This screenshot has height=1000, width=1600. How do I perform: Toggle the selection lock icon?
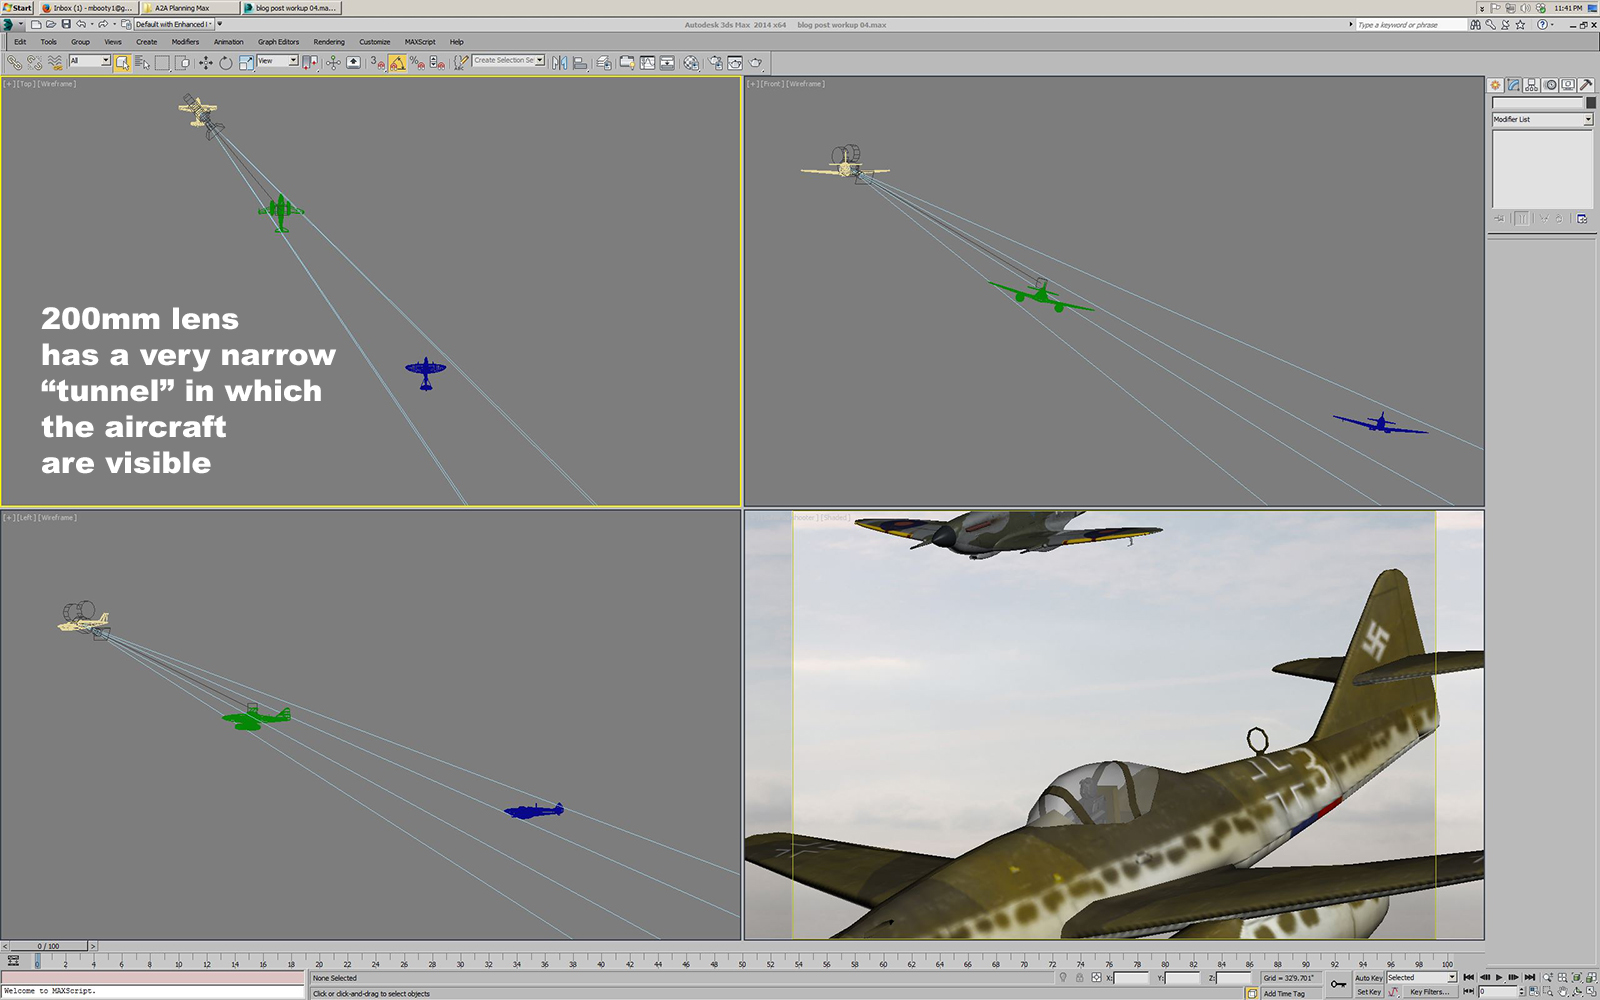click(1079, 978)
